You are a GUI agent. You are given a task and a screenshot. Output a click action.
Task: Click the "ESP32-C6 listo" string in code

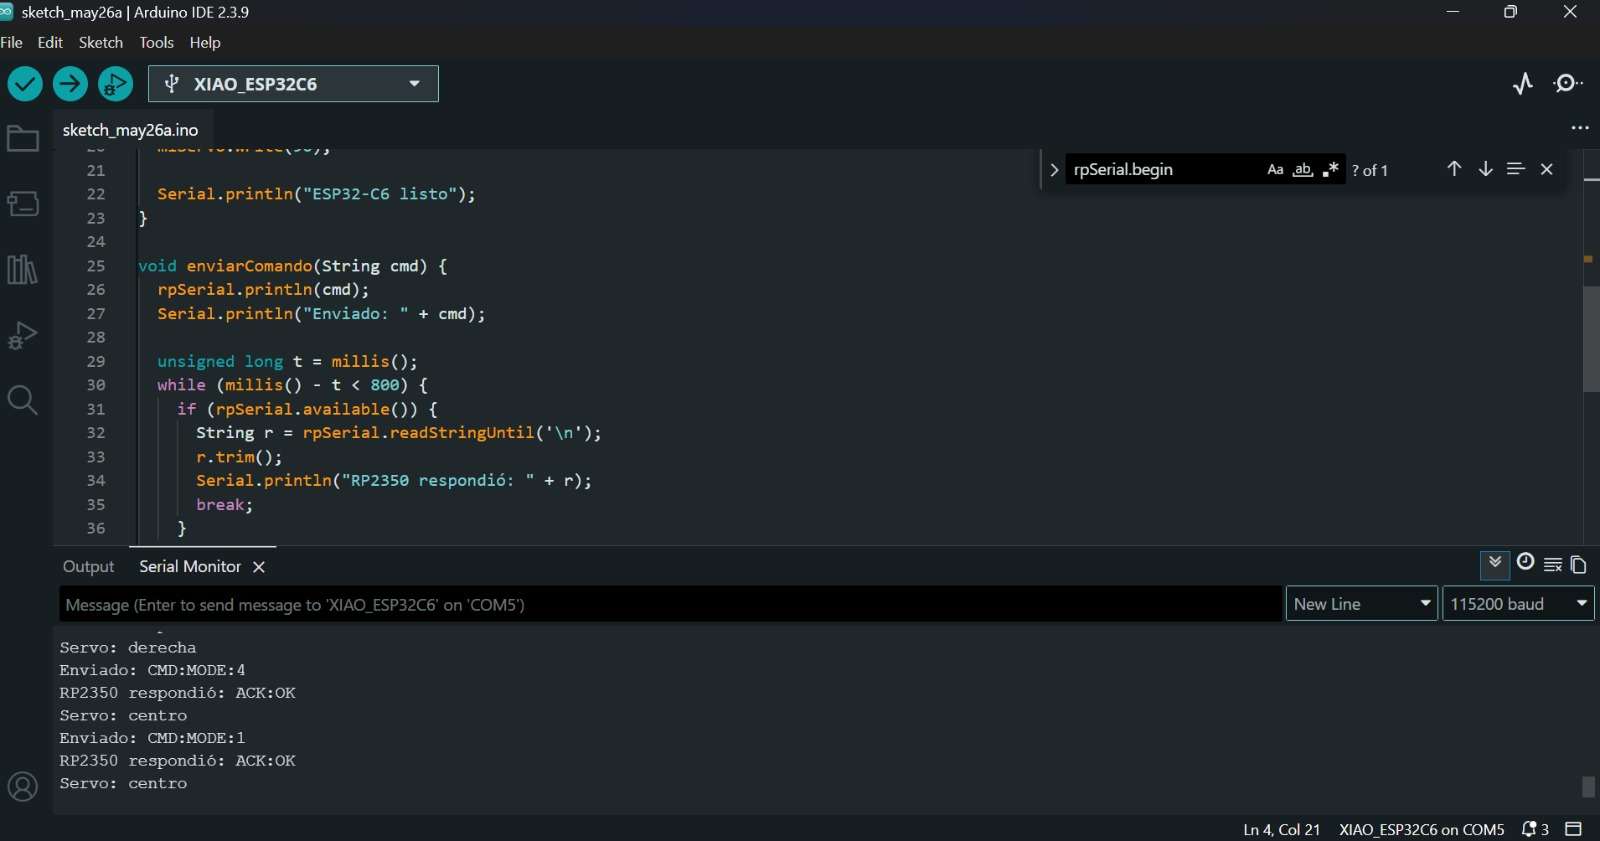[x=380, y=194]
